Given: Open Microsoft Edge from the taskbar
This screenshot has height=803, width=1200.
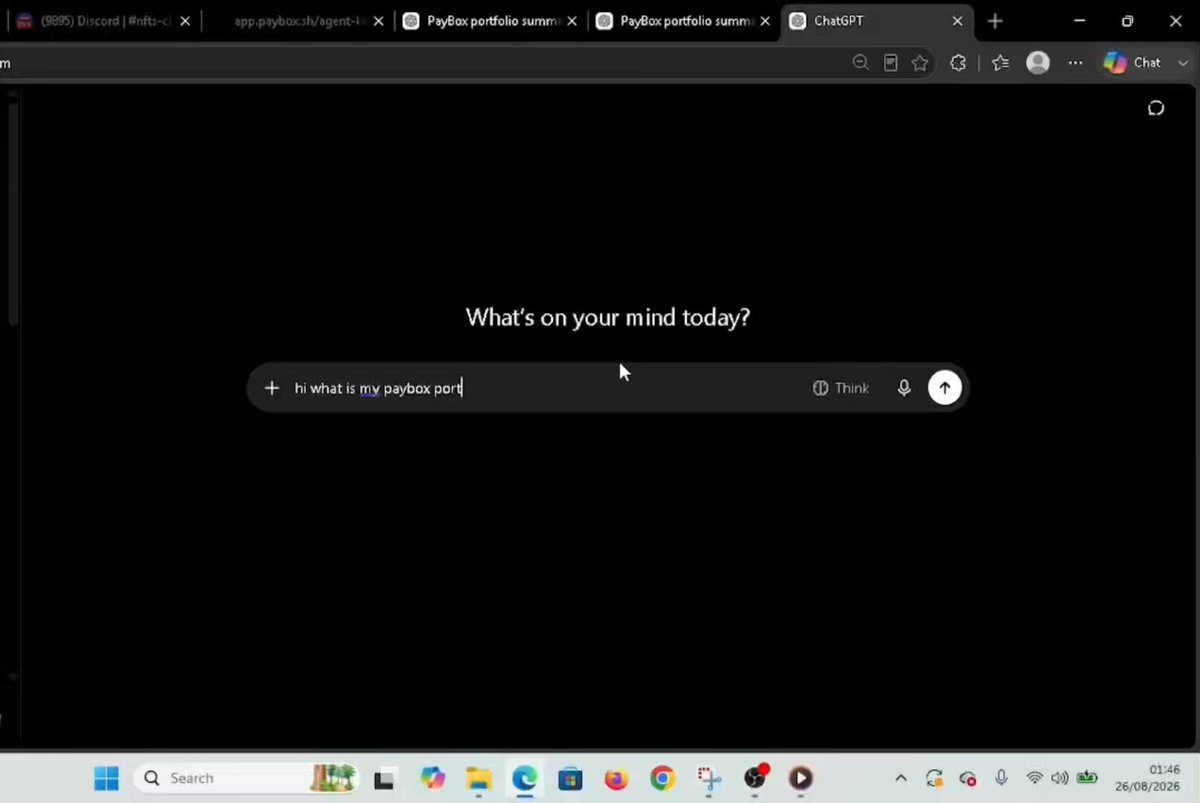Looking at the screenshot, I should point(524,778).
